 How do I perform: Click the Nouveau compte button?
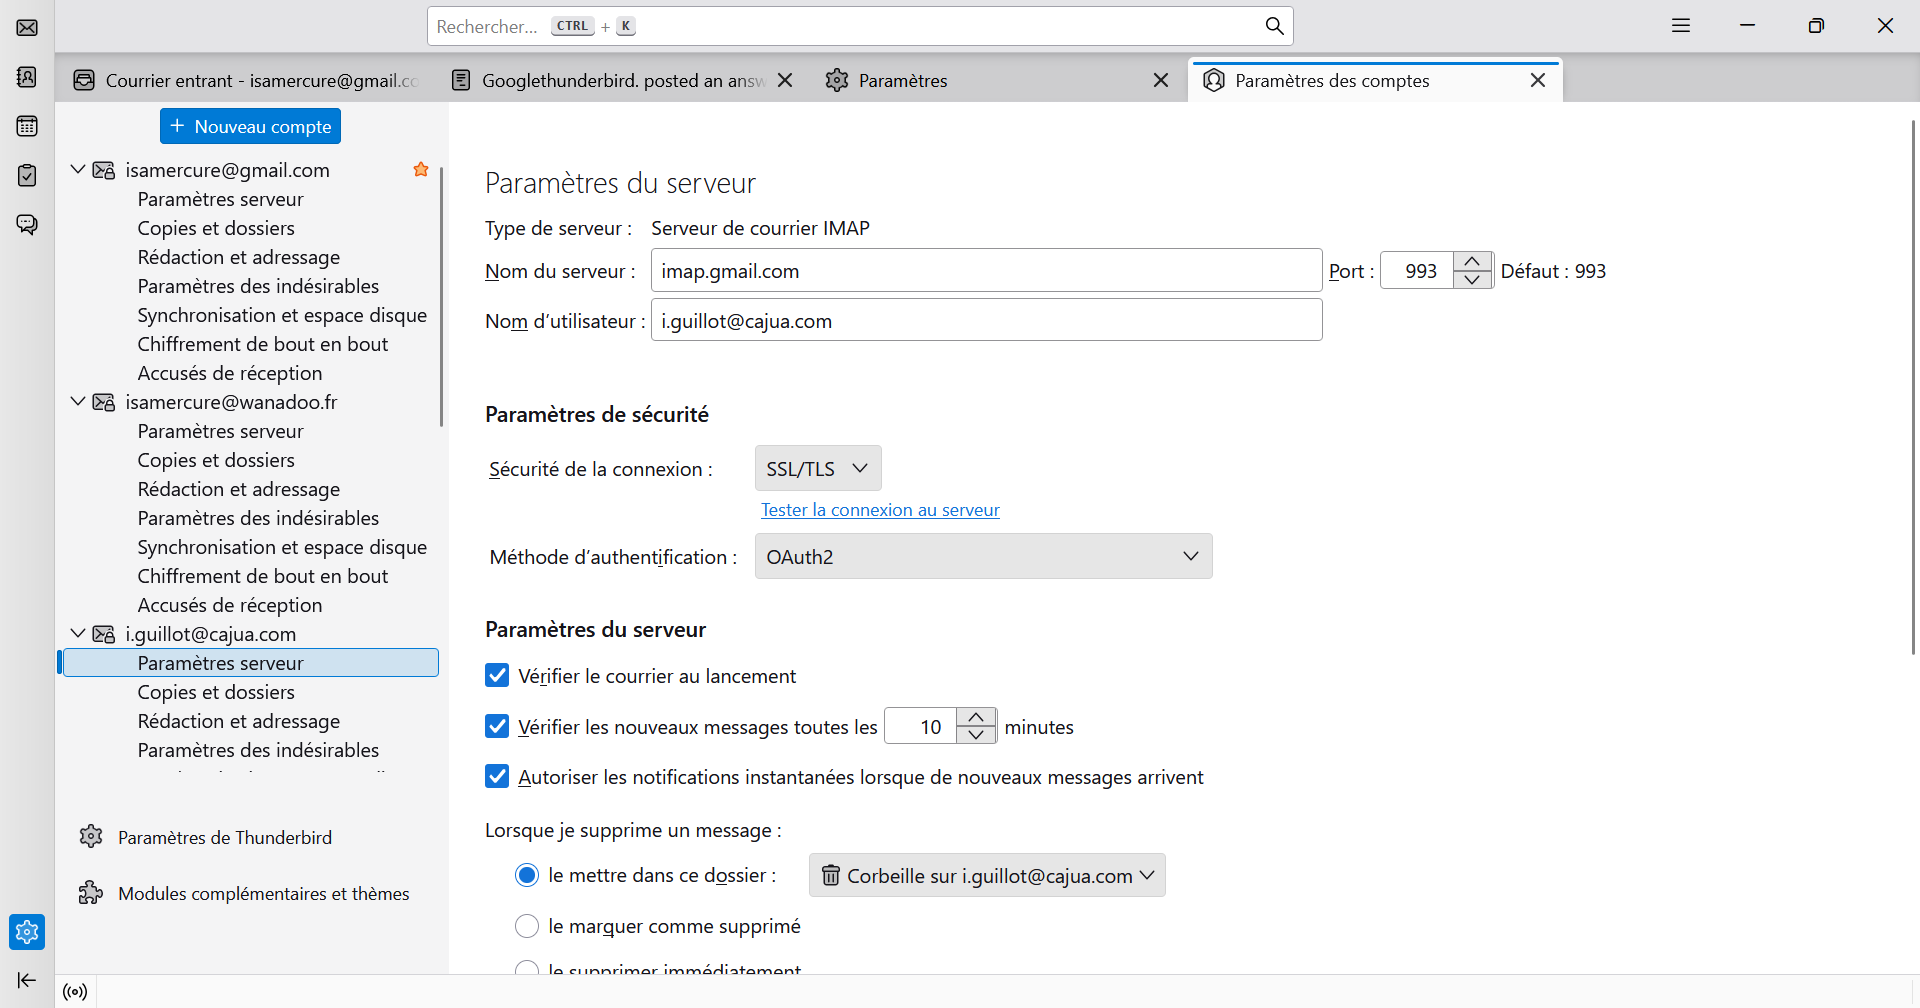pyautogui.click(x=250, y=126)
